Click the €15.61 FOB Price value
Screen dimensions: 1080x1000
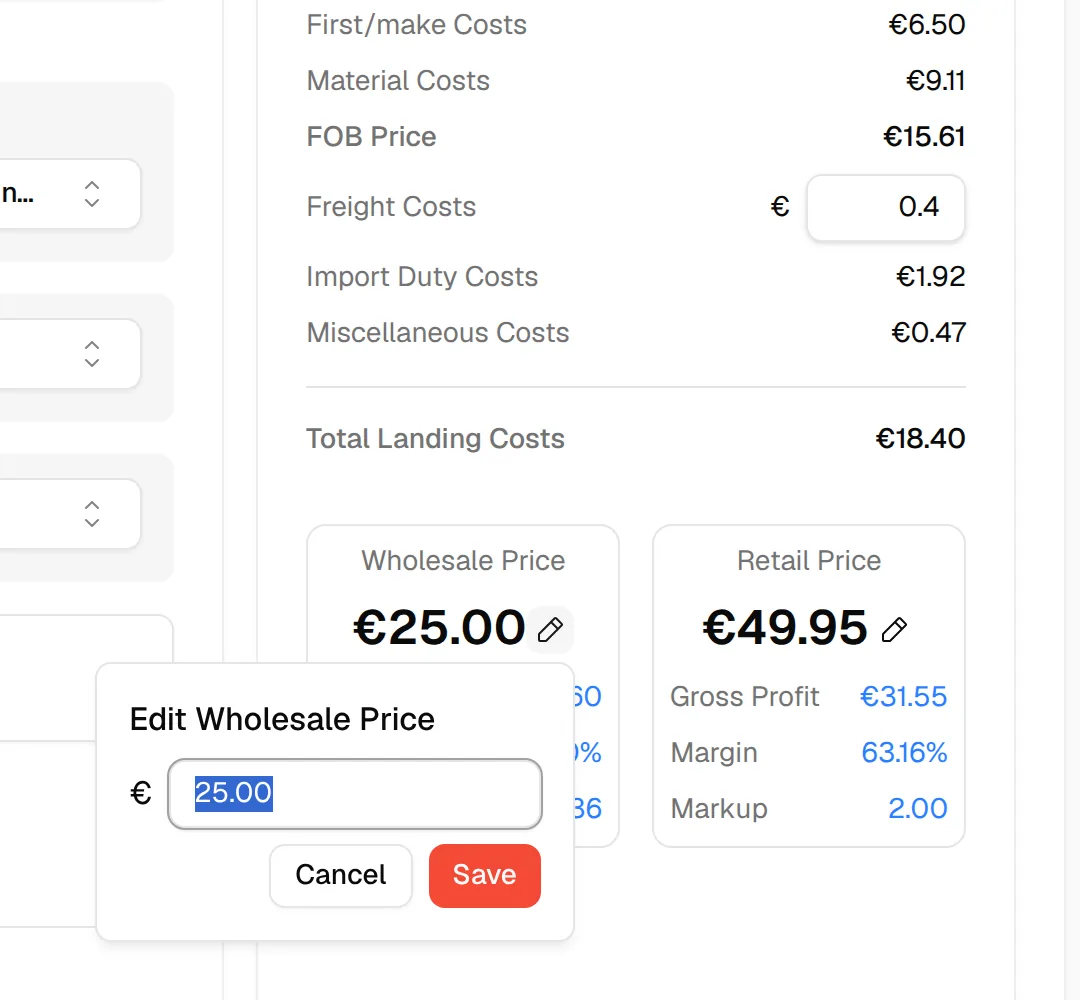(x=924, y=136)
